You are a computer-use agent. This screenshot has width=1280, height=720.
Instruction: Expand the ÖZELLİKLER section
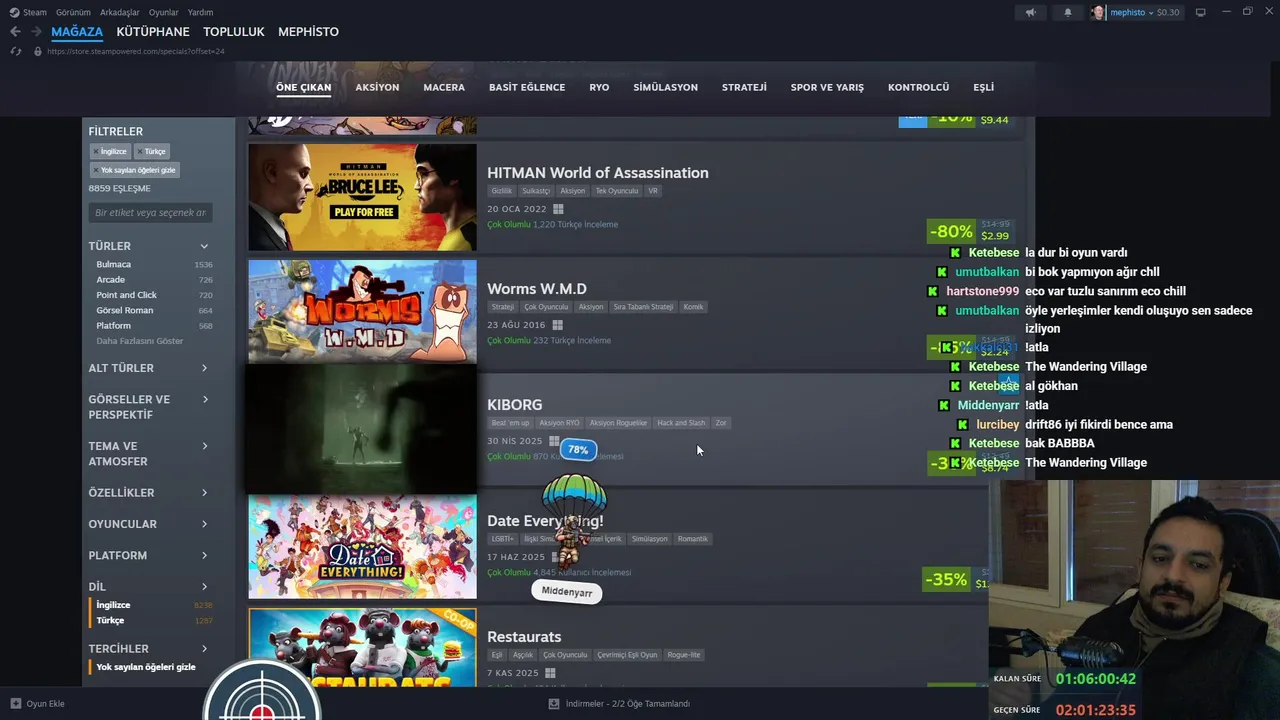coord(149,493)
